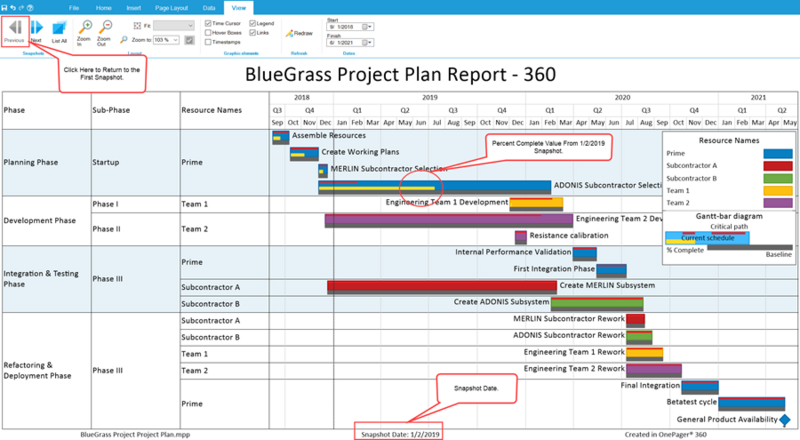Click the Zoom Out magnifier
800x440 pixels.
104,33
